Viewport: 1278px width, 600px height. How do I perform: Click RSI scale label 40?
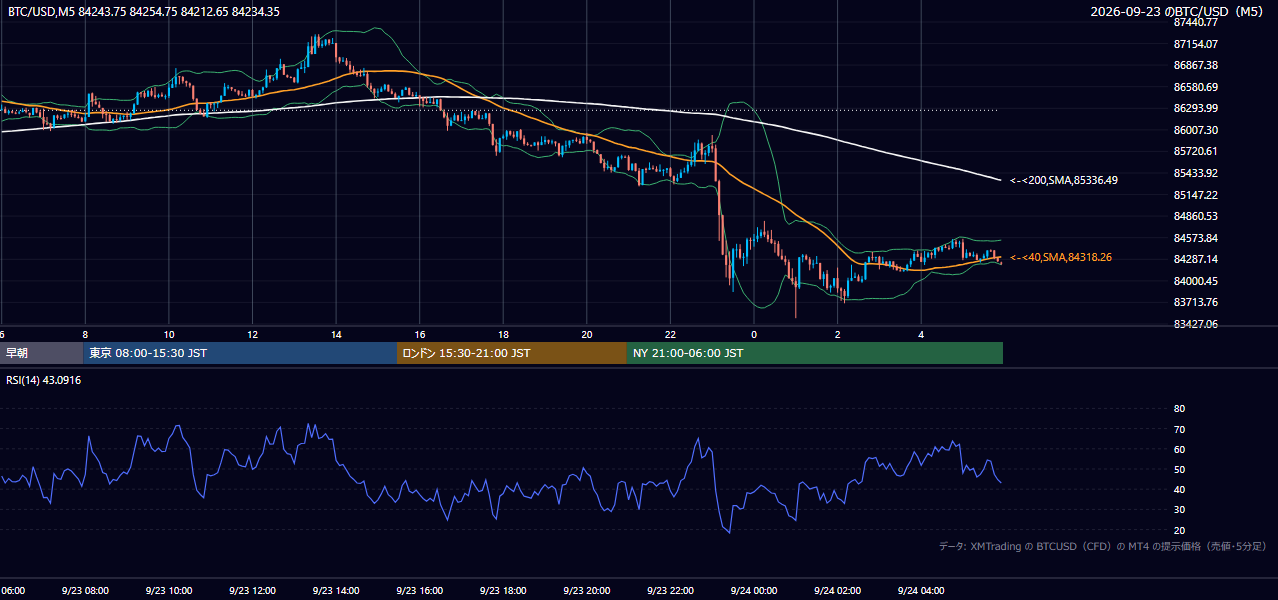(1179, 489)
